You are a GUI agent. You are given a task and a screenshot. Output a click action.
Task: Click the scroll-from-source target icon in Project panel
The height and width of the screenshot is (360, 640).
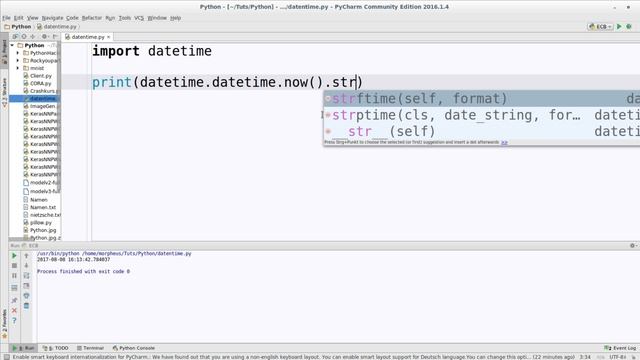(x=24, y=37)
